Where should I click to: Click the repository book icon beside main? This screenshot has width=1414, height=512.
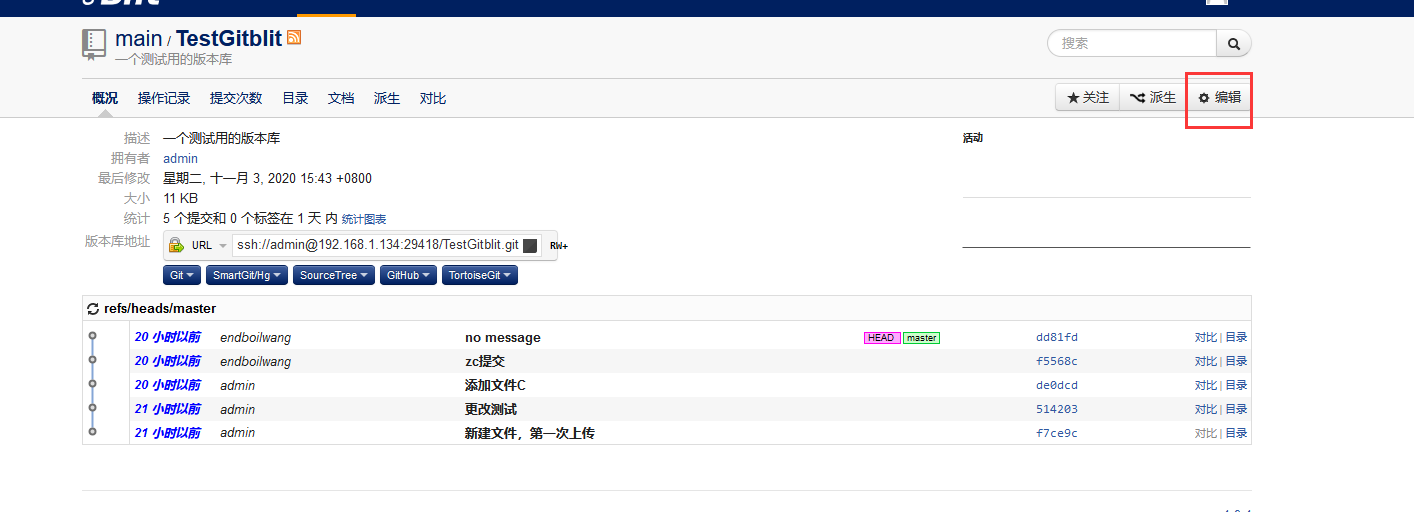(x=94, y=43)
